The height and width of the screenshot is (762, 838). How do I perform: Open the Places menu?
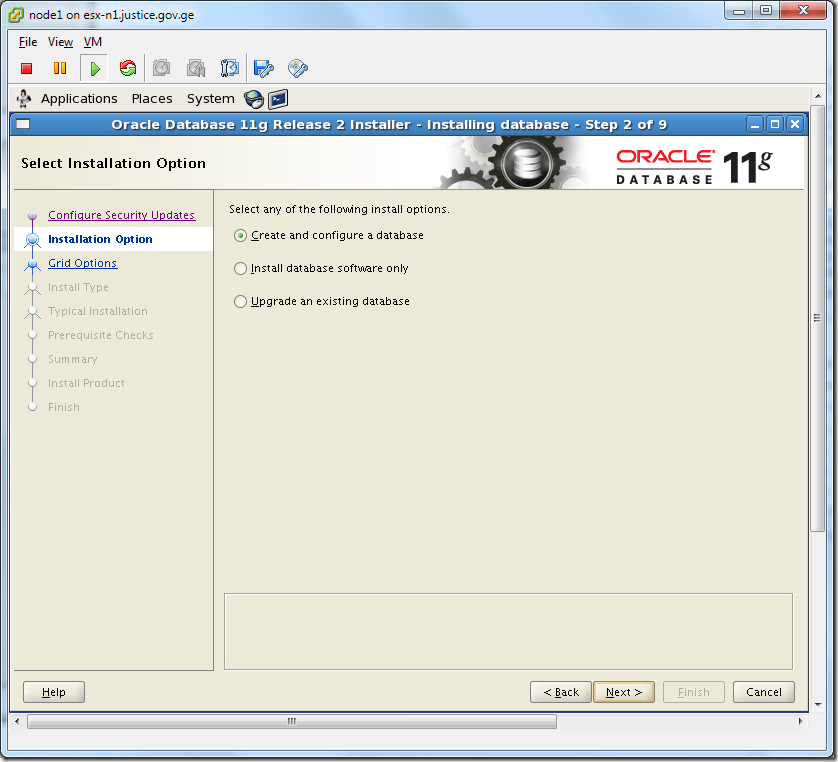coord(152,98)
